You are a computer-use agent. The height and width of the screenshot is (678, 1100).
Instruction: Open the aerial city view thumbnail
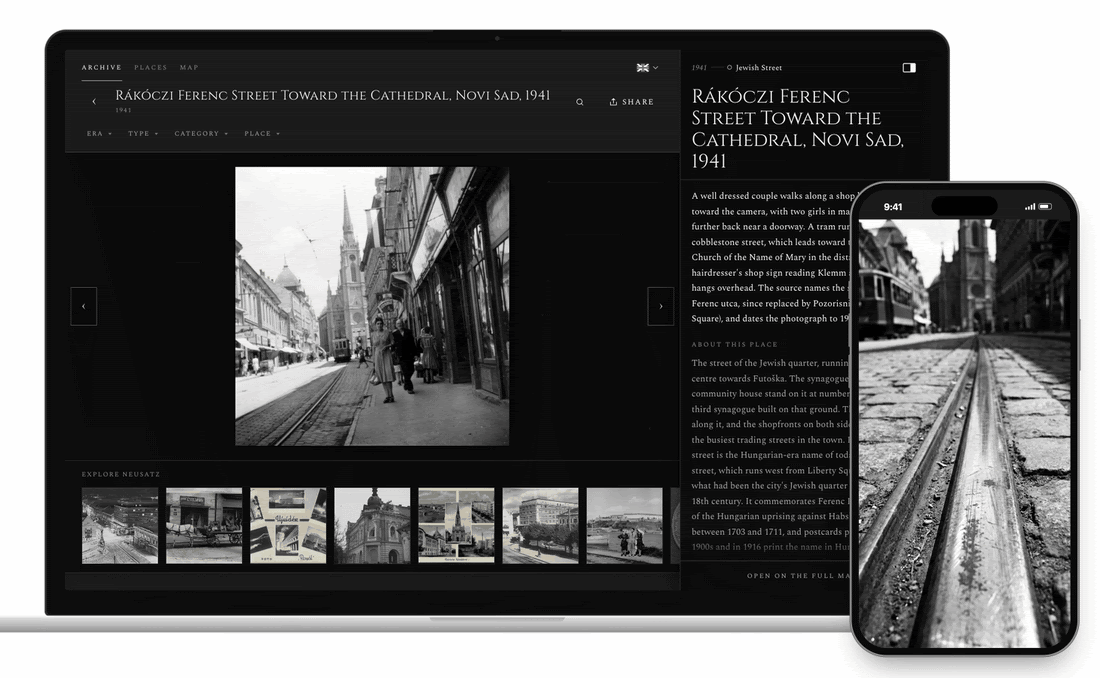[120, 526]
